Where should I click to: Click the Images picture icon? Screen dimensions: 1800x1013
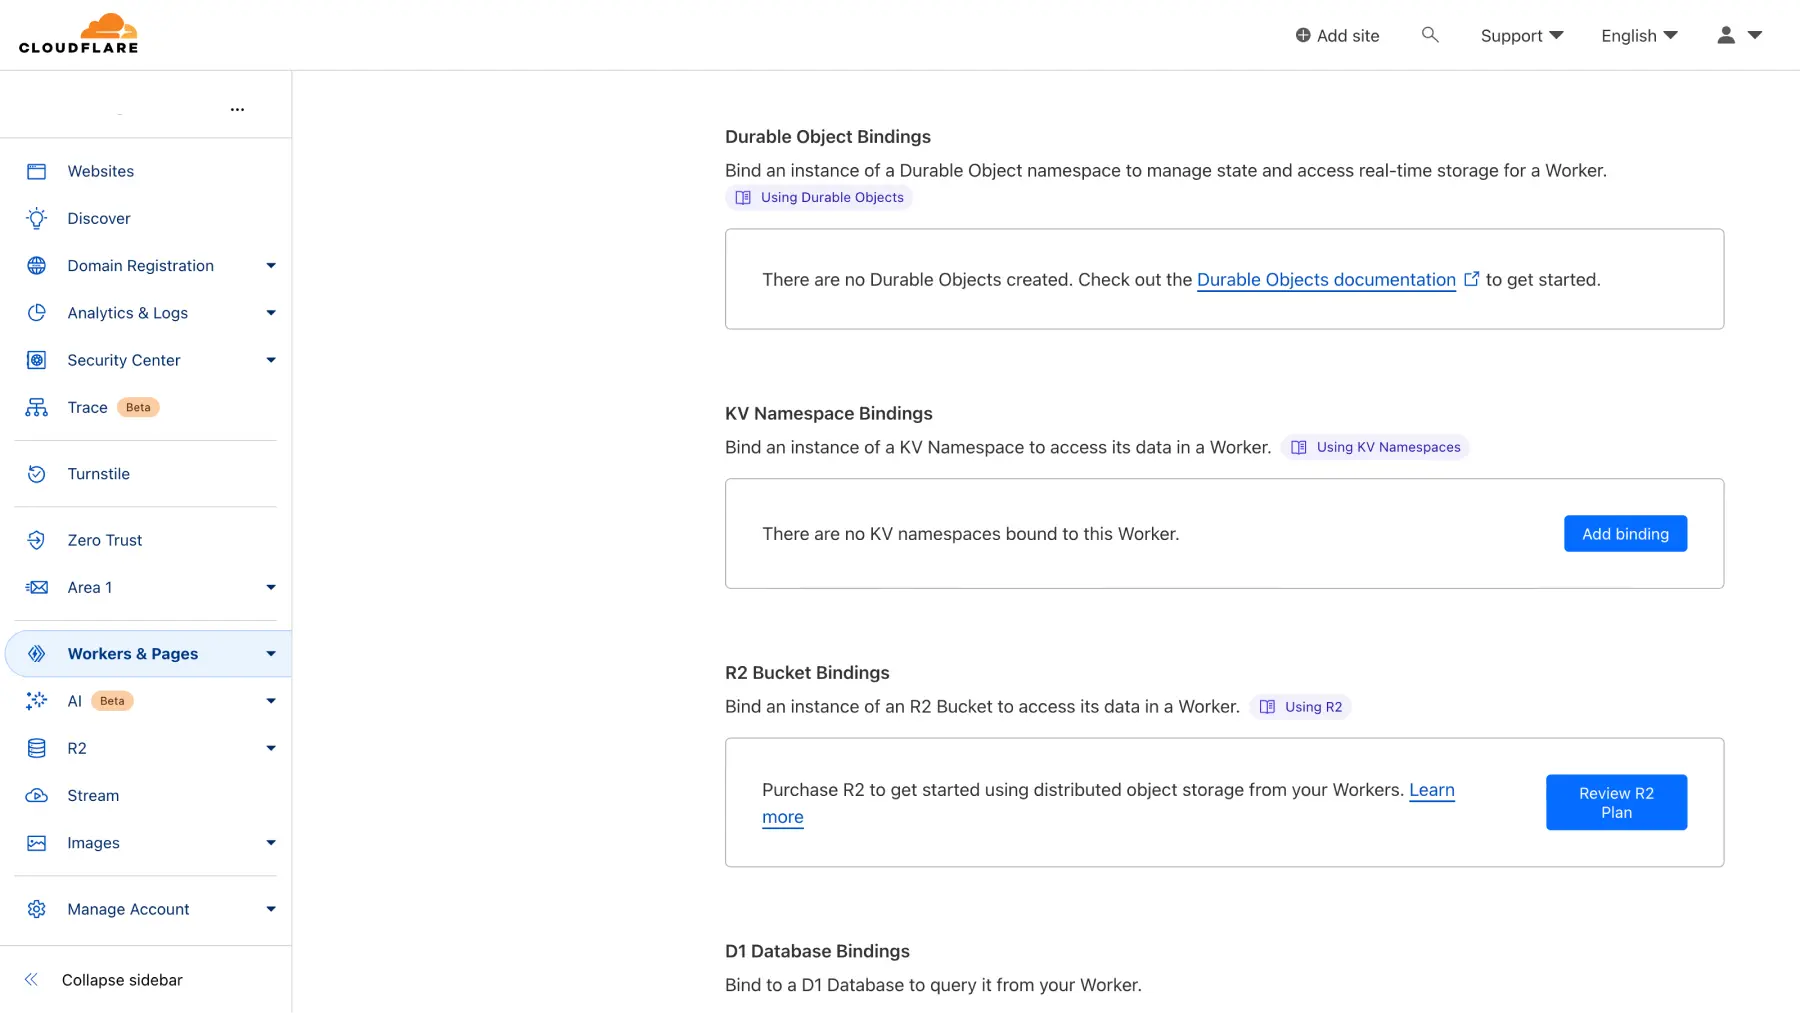click(x=37, y=843)
